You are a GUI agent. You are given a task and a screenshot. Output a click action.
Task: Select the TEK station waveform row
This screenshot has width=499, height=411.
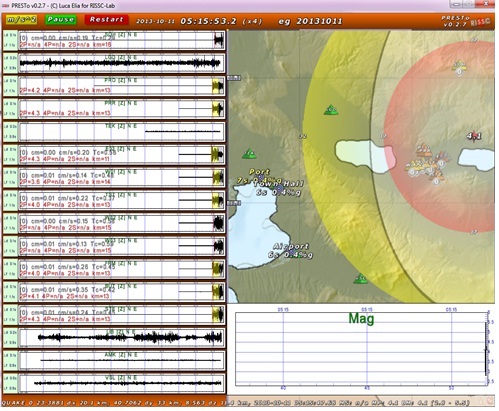click(x=122, y=132)
